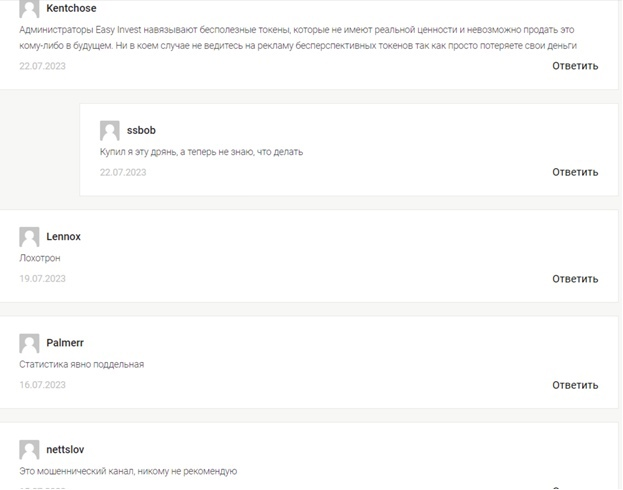The width and height of the screenshot is (623, 490).
Task: Open the Palmerr username
Action: click(x=65, y=343)
